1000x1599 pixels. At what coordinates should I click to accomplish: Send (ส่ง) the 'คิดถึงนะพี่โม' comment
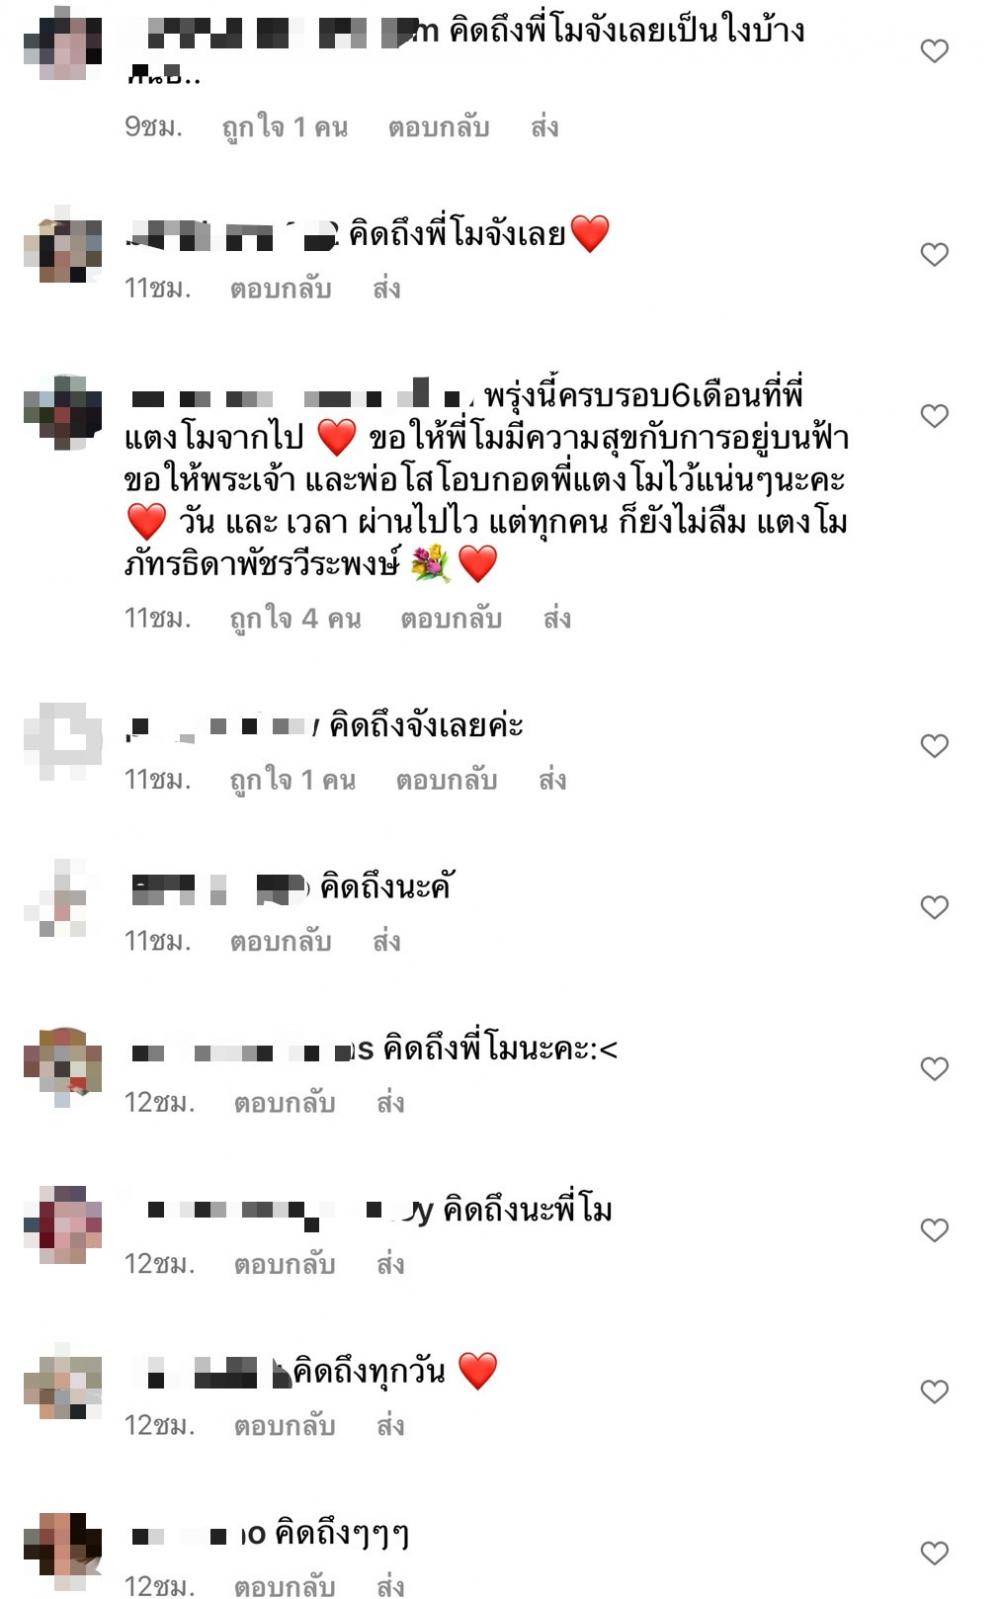(390, 1265)
